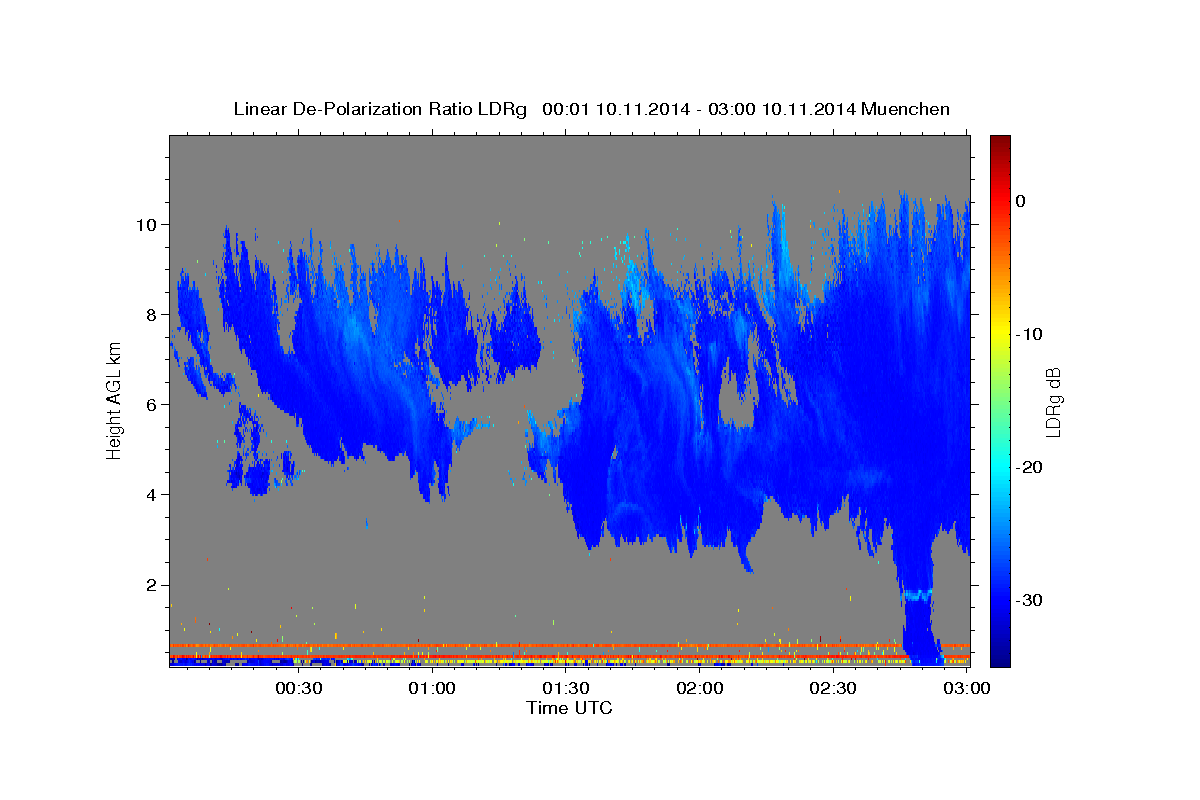Click the cyan melting layer near 02:50
This screenshot has height=800, width=1200.
916,594
